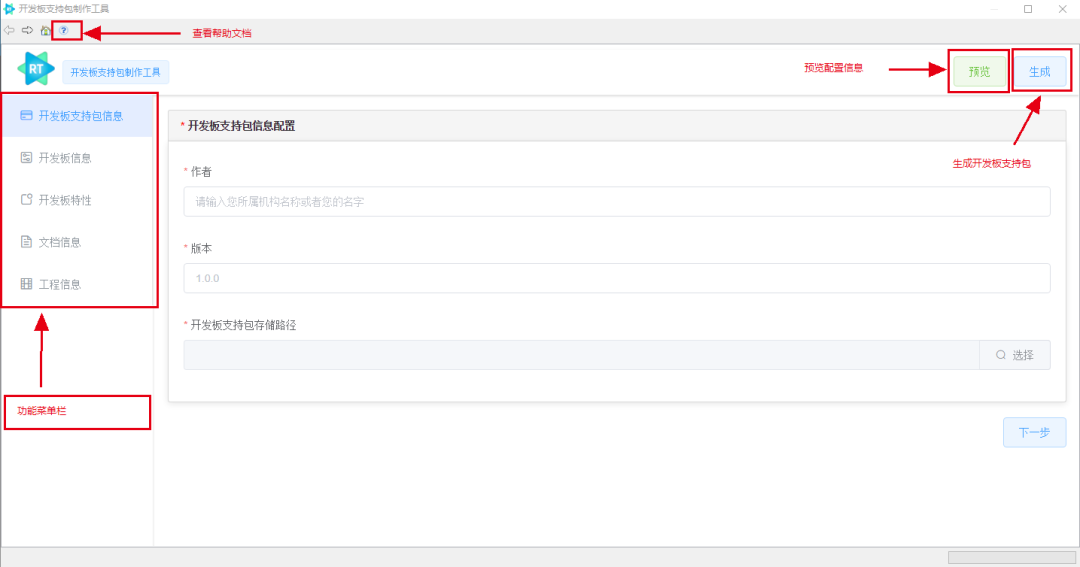The height and width of the screenshot is (567, 1080).
Task: Select 开发板支持包信息 in the sidebar menu
Action: (x=77, y=116)
